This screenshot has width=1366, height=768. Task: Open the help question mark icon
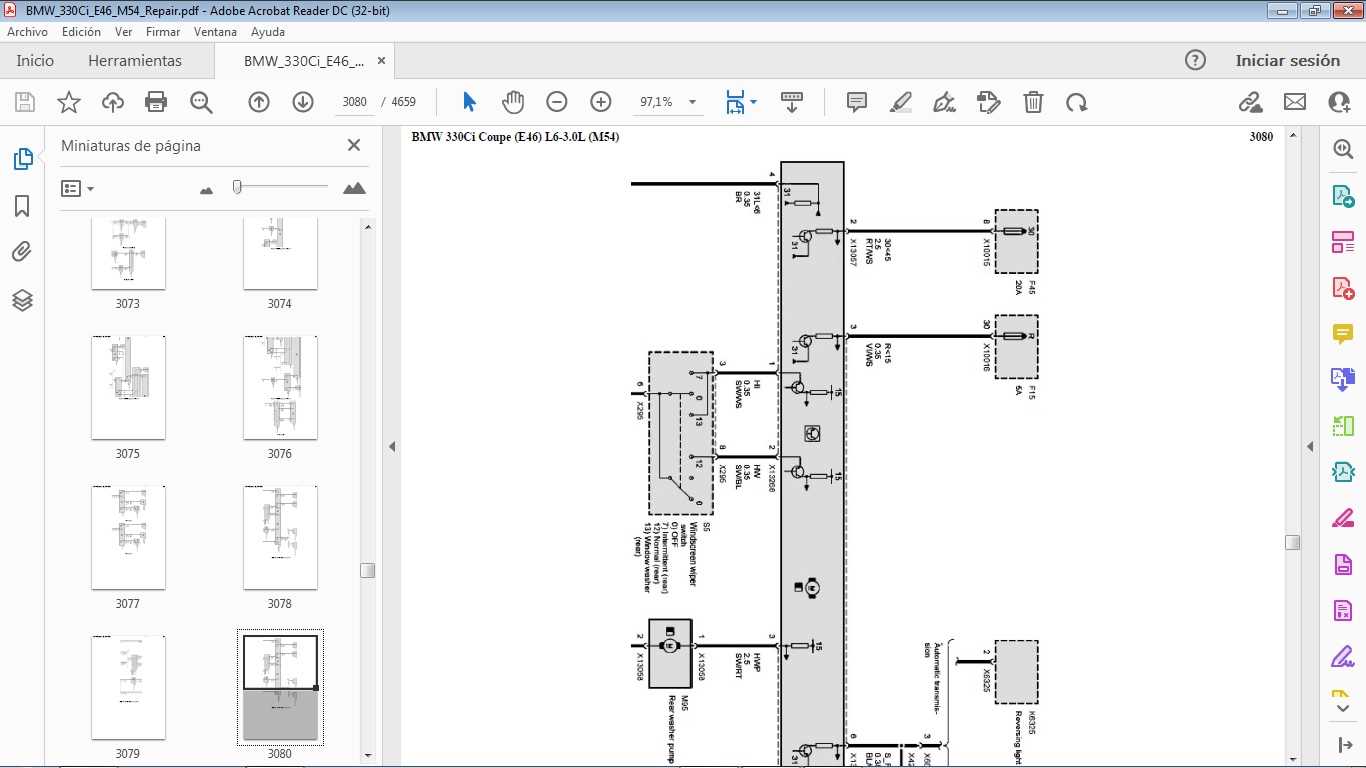click(x=1195, y=60)
